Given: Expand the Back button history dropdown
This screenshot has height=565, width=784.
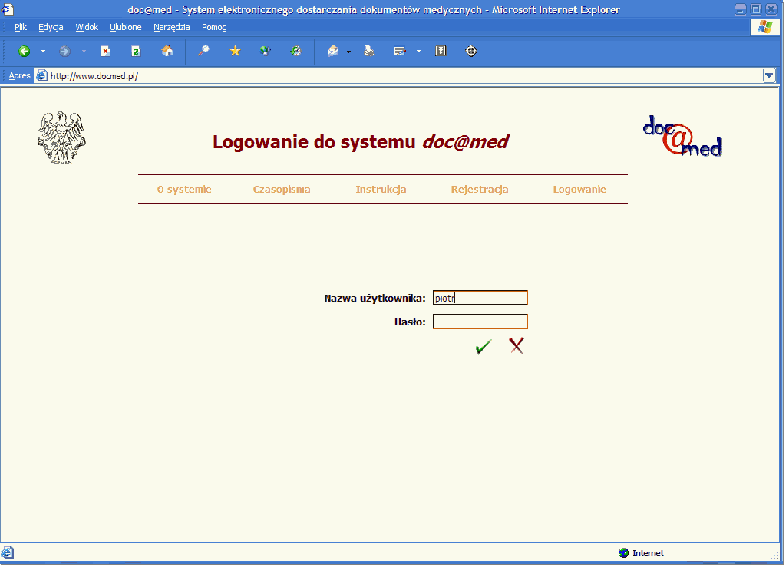Looking at the screenshot, I should point(43,51).
